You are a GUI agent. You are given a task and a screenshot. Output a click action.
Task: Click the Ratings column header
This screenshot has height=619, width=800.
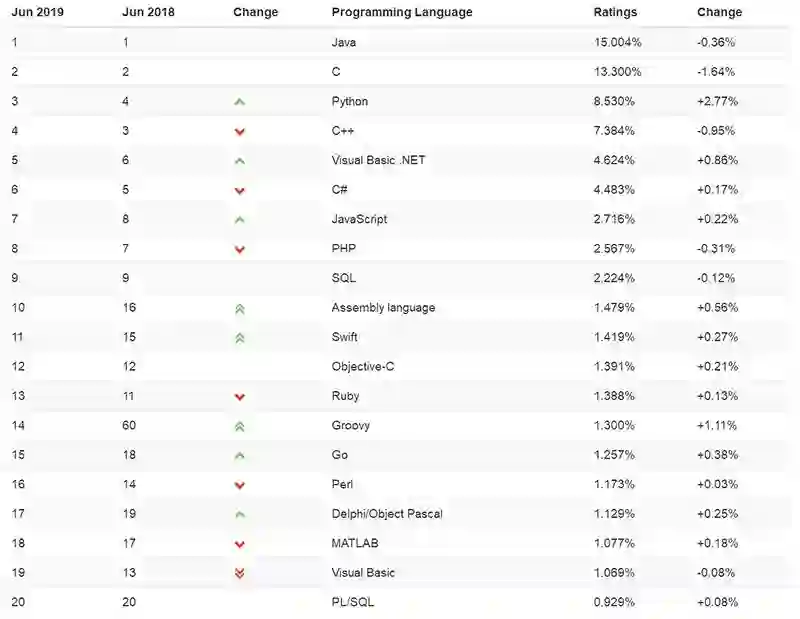pyautogui.click(x=614, y=13)
